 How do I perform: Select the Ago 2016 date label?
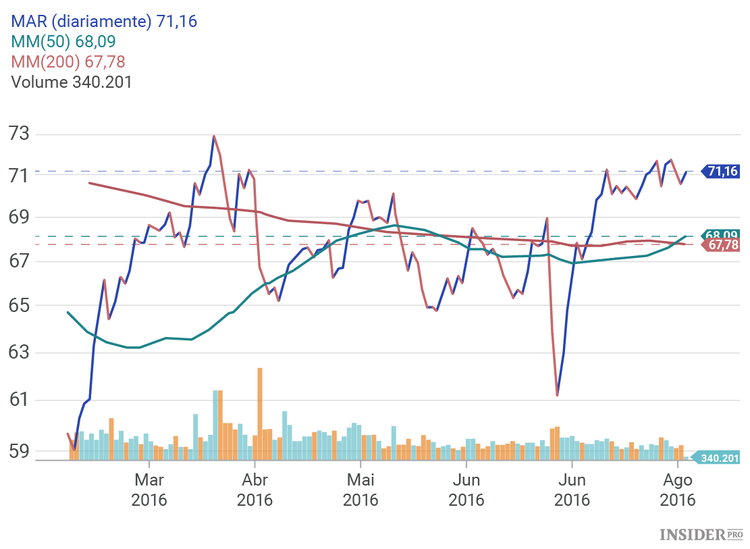click(677, 488)
